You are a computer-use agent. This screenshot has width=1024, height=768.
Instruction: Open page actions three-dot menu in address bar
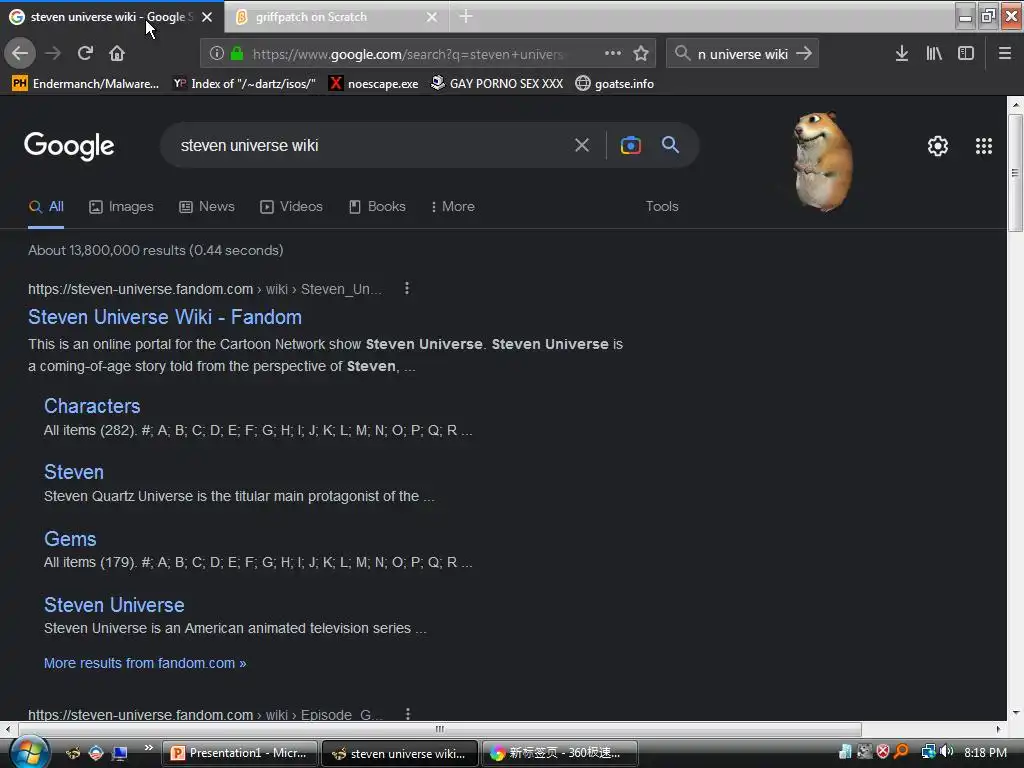tap(613, 53)
